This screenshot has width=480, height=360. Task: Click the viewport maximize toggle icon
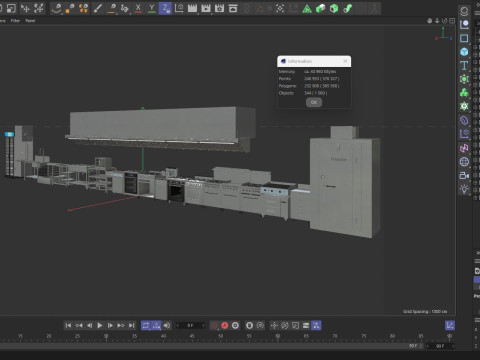(x=452, y=21)
